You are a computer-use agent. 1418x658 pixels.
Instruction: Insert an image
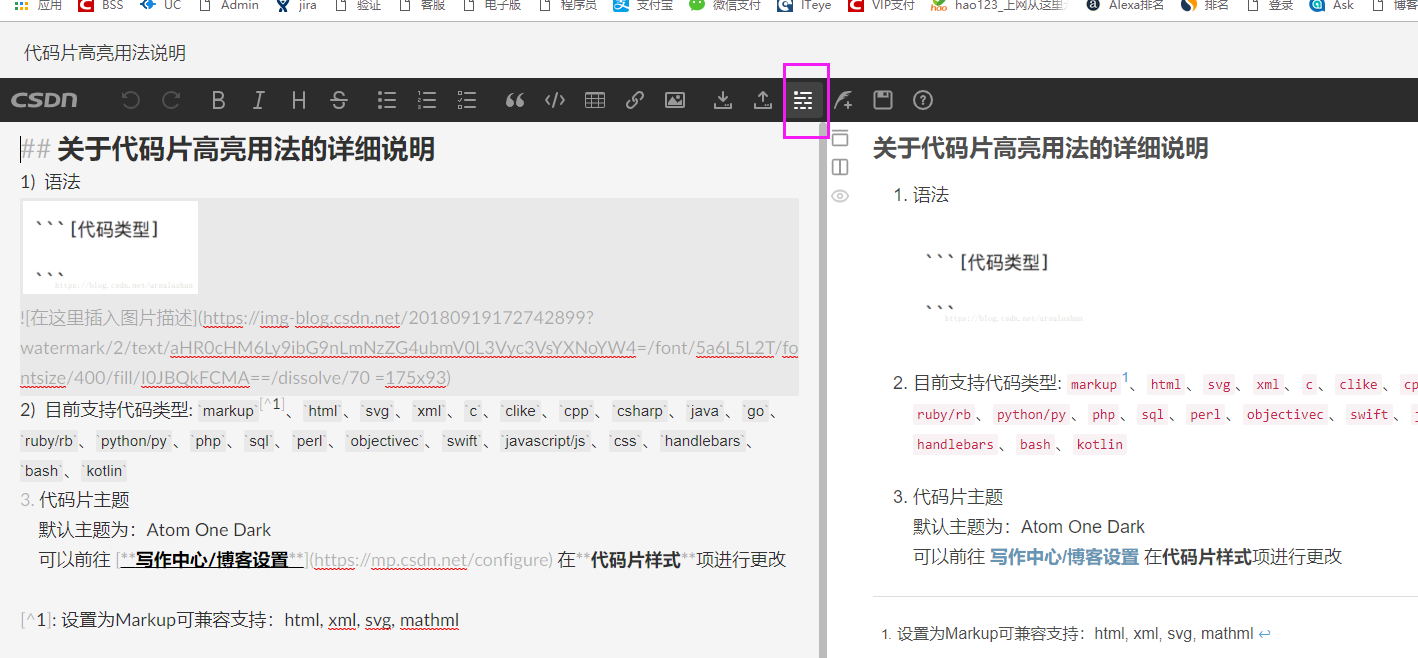point(675,100)
